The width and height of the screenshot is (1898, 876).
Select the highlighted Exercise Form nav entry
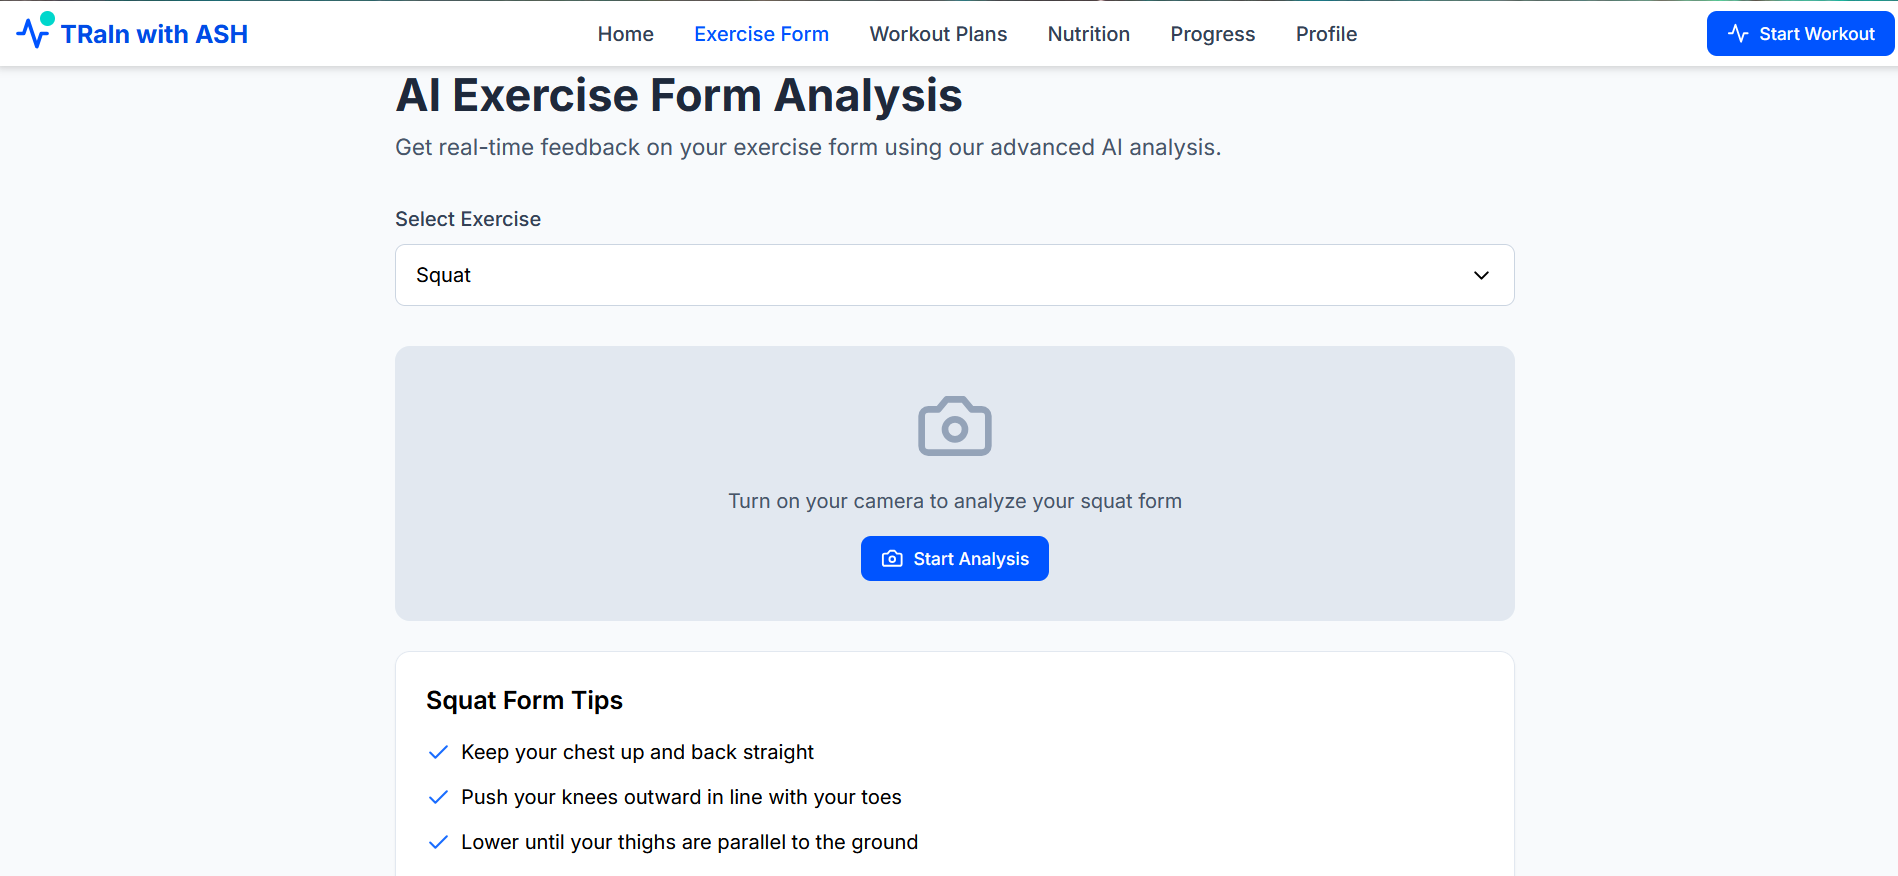coord(761,33)
